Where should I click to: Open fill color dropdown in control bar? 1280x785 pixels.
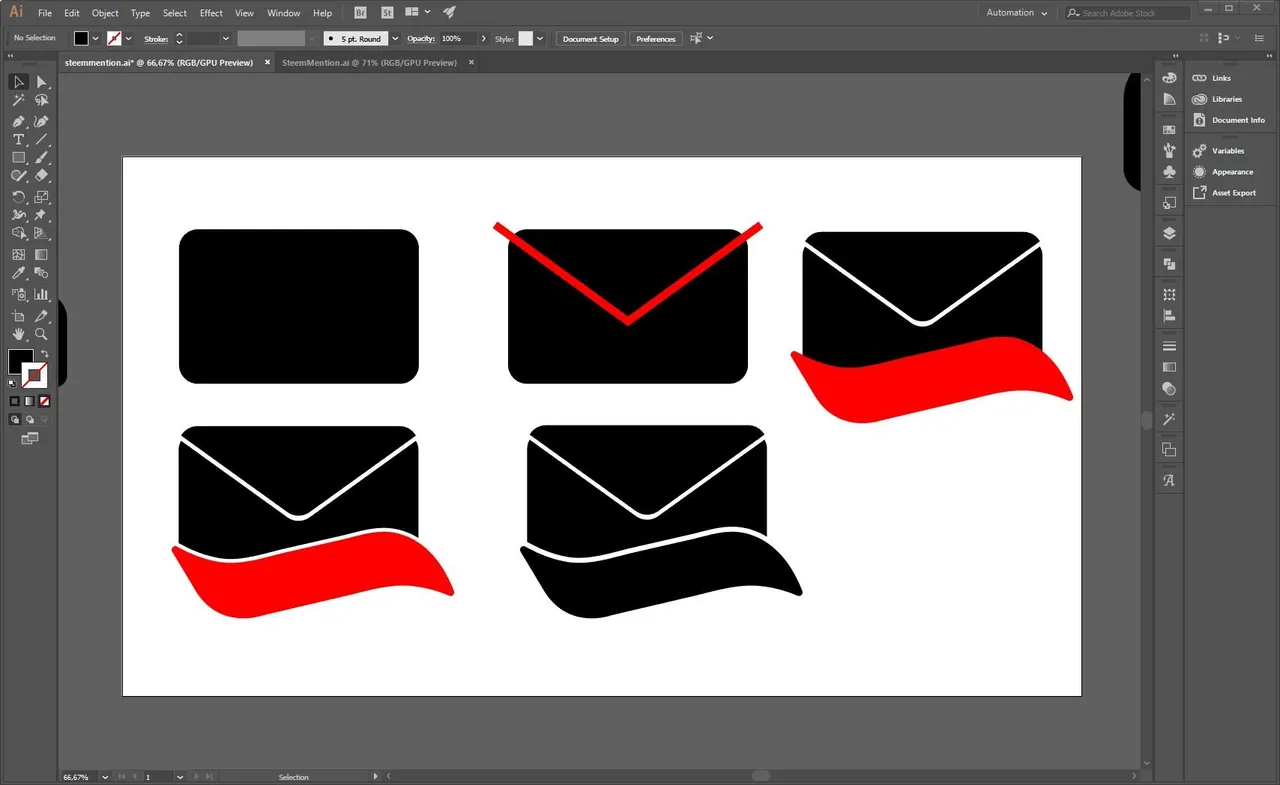point(96,39)
